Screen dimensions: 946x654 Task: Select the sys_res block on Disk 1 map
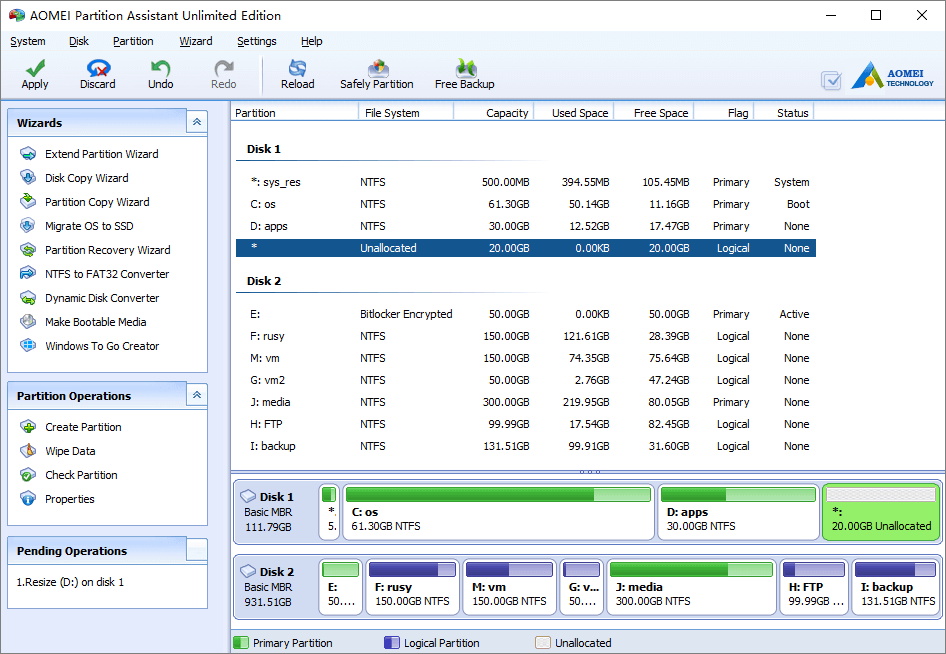tap(329, 512)
